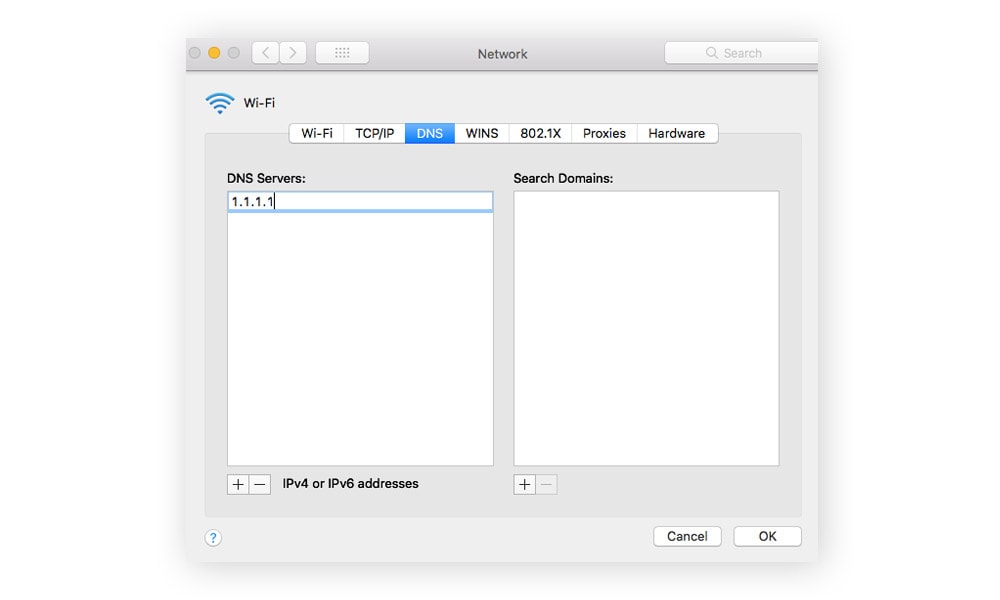Click the "Network" window title

point(503,54)
